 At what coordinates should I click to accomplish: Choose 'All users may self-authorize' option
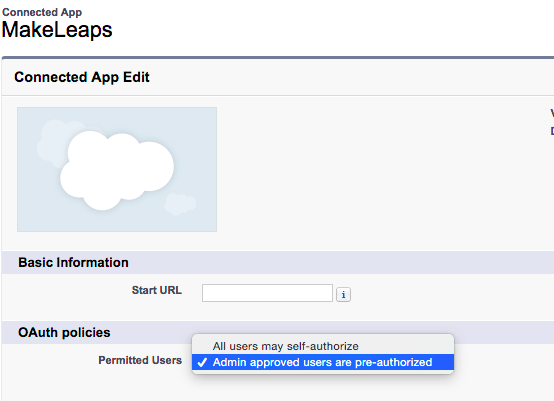[323, 346]
